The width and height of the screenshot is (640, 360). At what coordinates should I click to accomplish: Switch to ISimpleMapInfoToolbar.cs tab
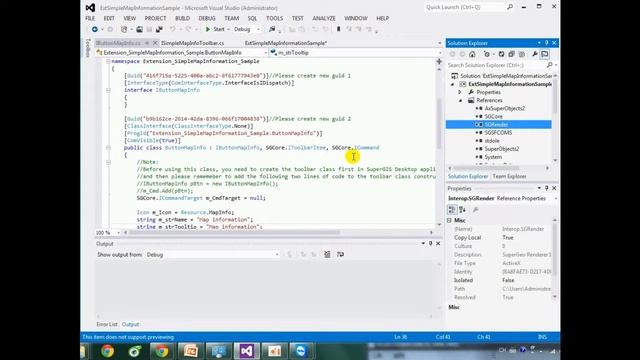click(x=193, y=43)
